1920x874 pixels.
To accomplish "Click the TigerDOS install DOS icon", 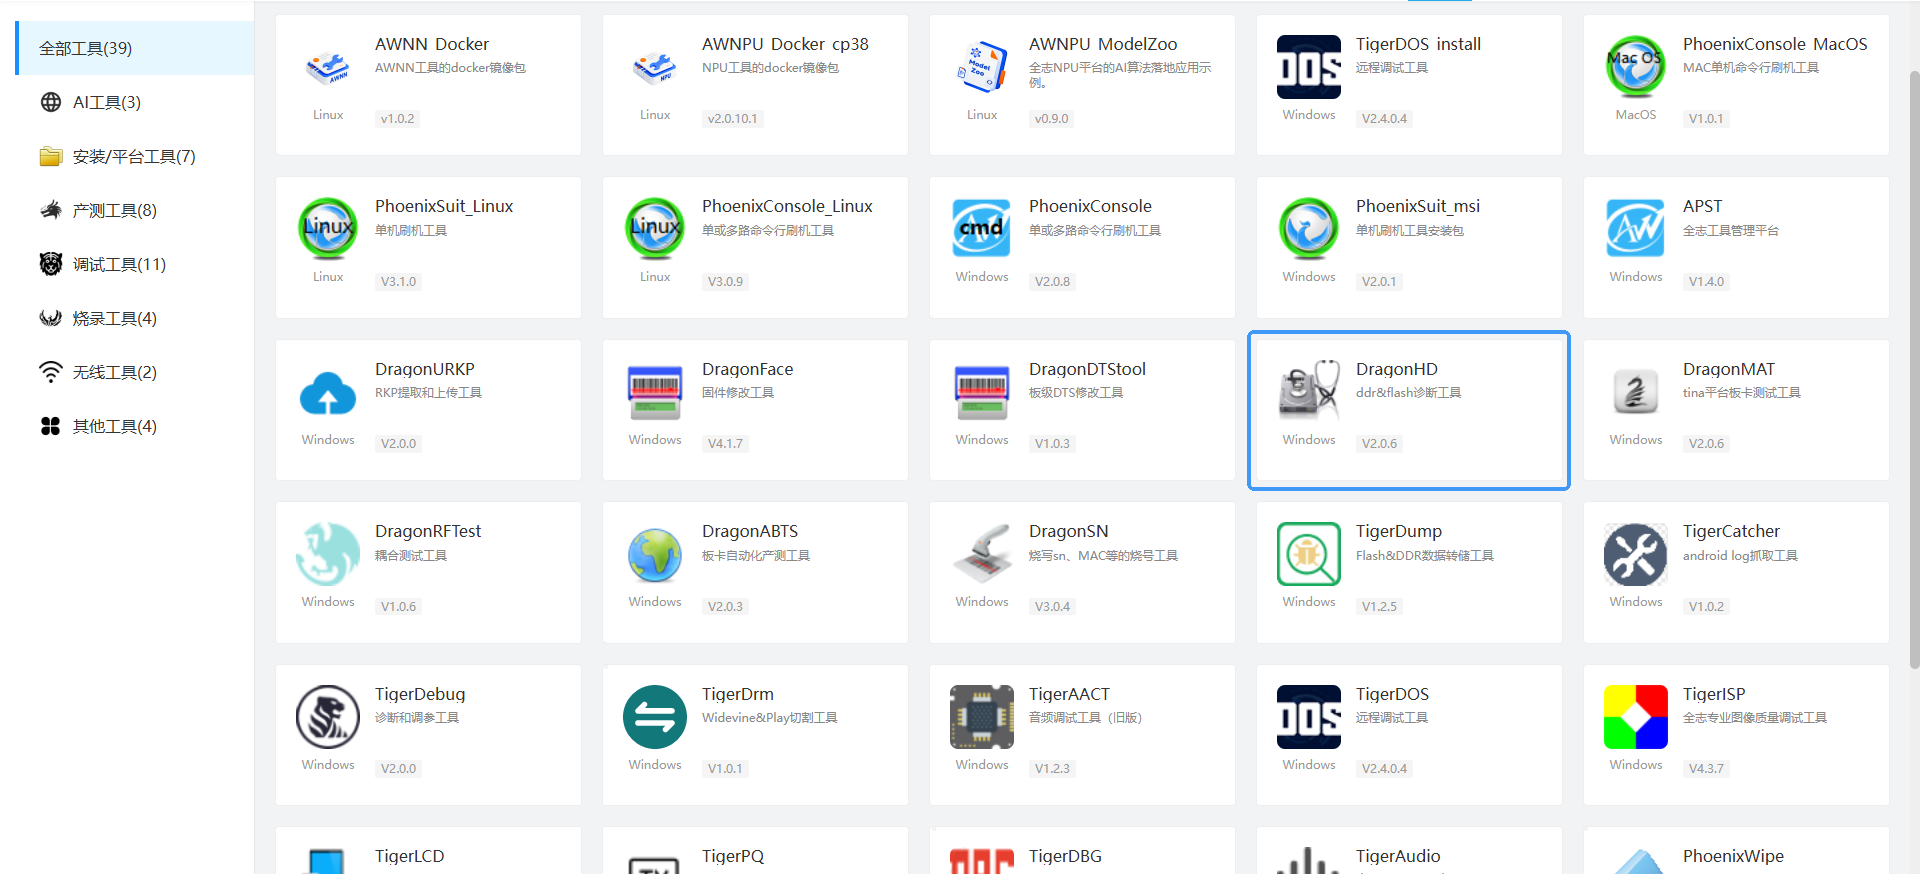I will (x=1308, y=67).
